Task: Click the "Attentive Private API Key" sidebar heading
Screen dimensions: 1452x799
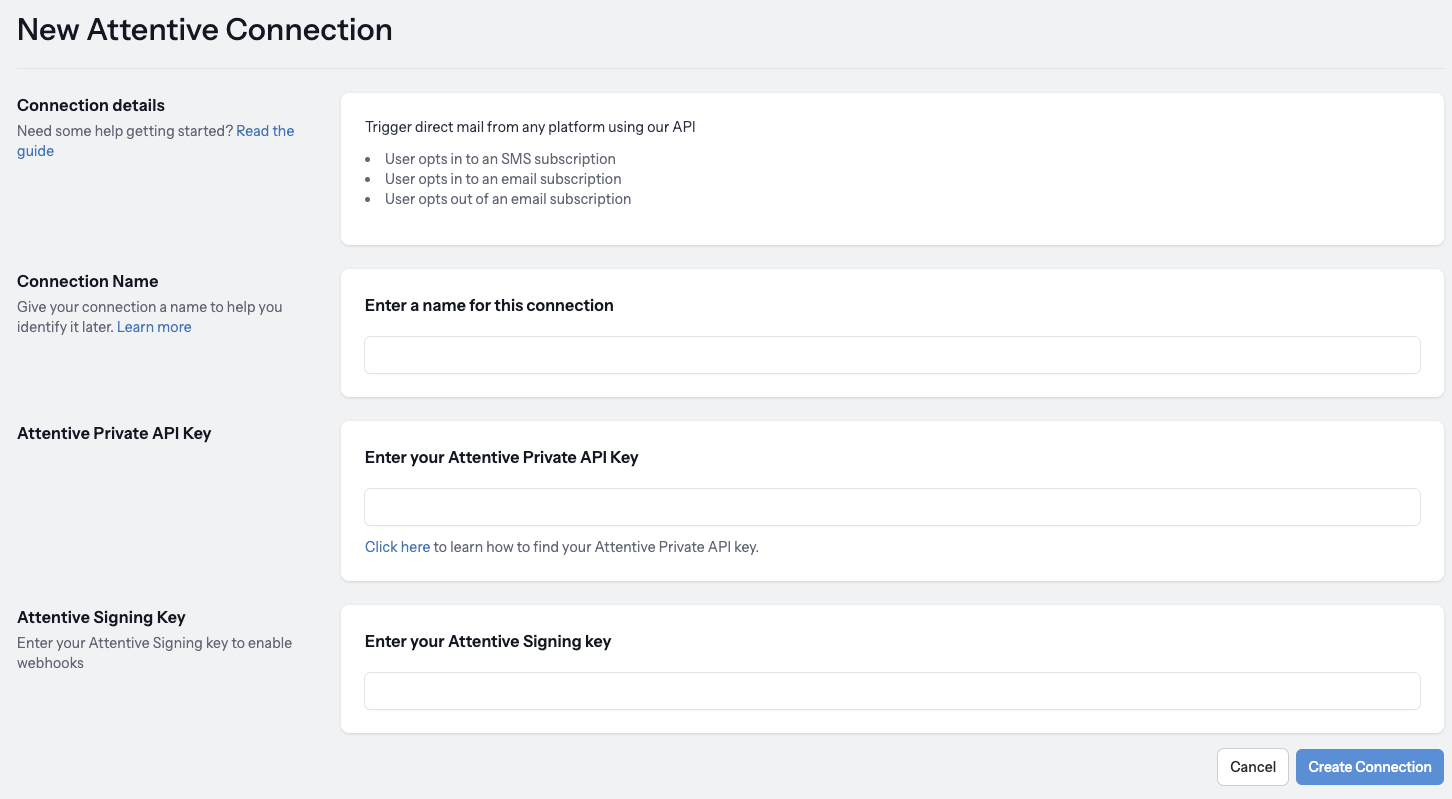Action: click(114, 433)
